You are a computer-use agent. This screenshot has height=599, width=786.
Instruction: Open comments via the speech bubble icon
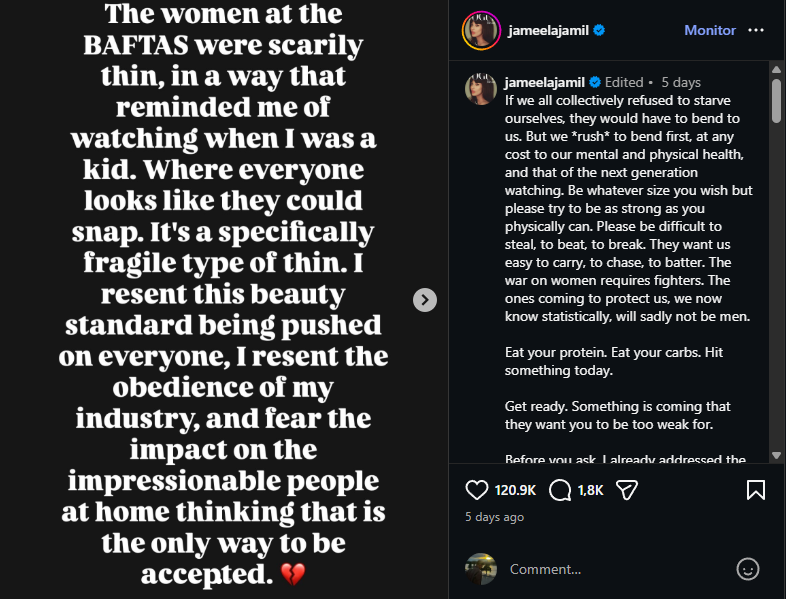coord(561,490)
